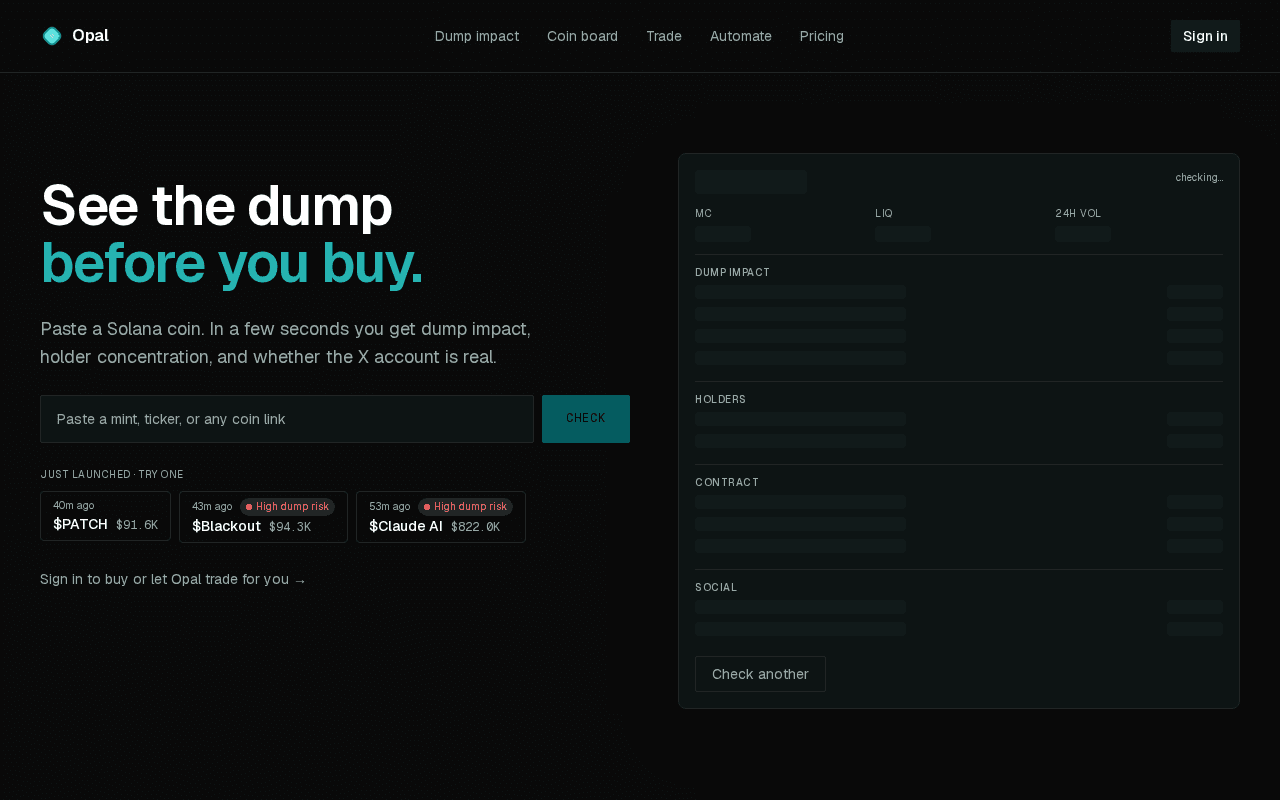Click High dump risk badge on $Claude AI
1280x800 pixels.
pos(465,507)
